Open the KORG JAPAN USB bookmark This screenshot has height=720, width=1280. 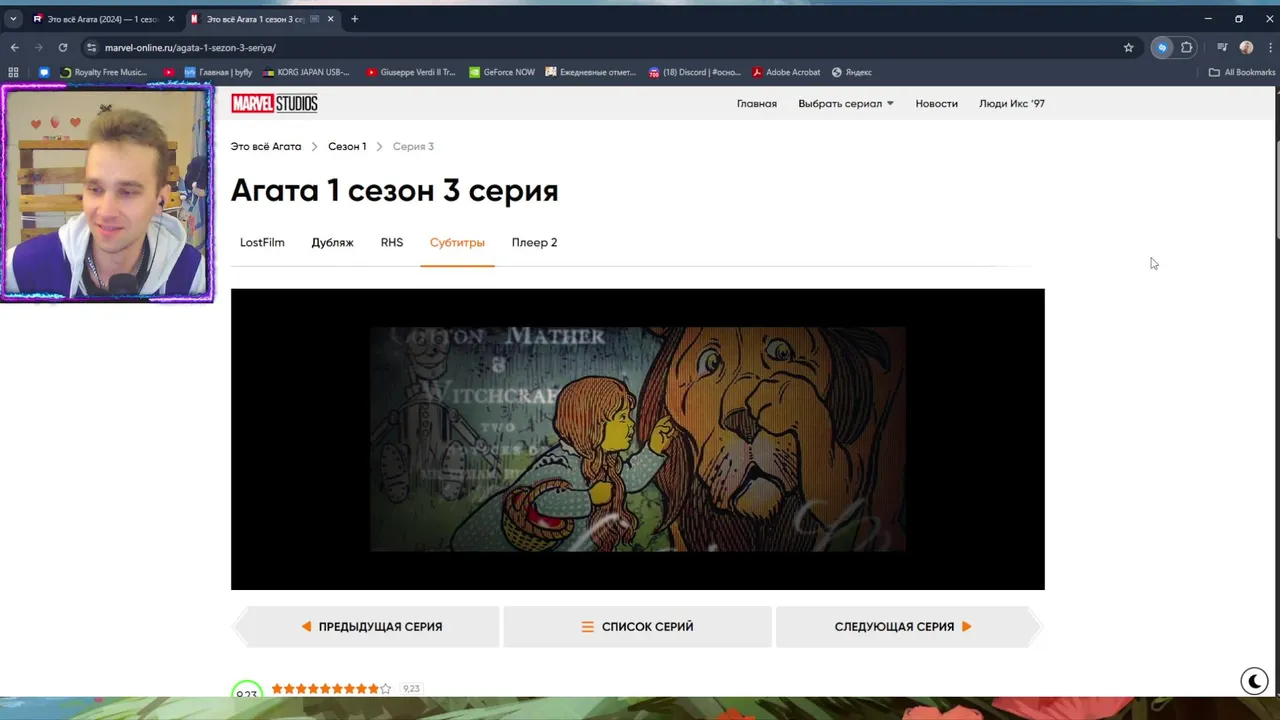[x=306, y=72]
